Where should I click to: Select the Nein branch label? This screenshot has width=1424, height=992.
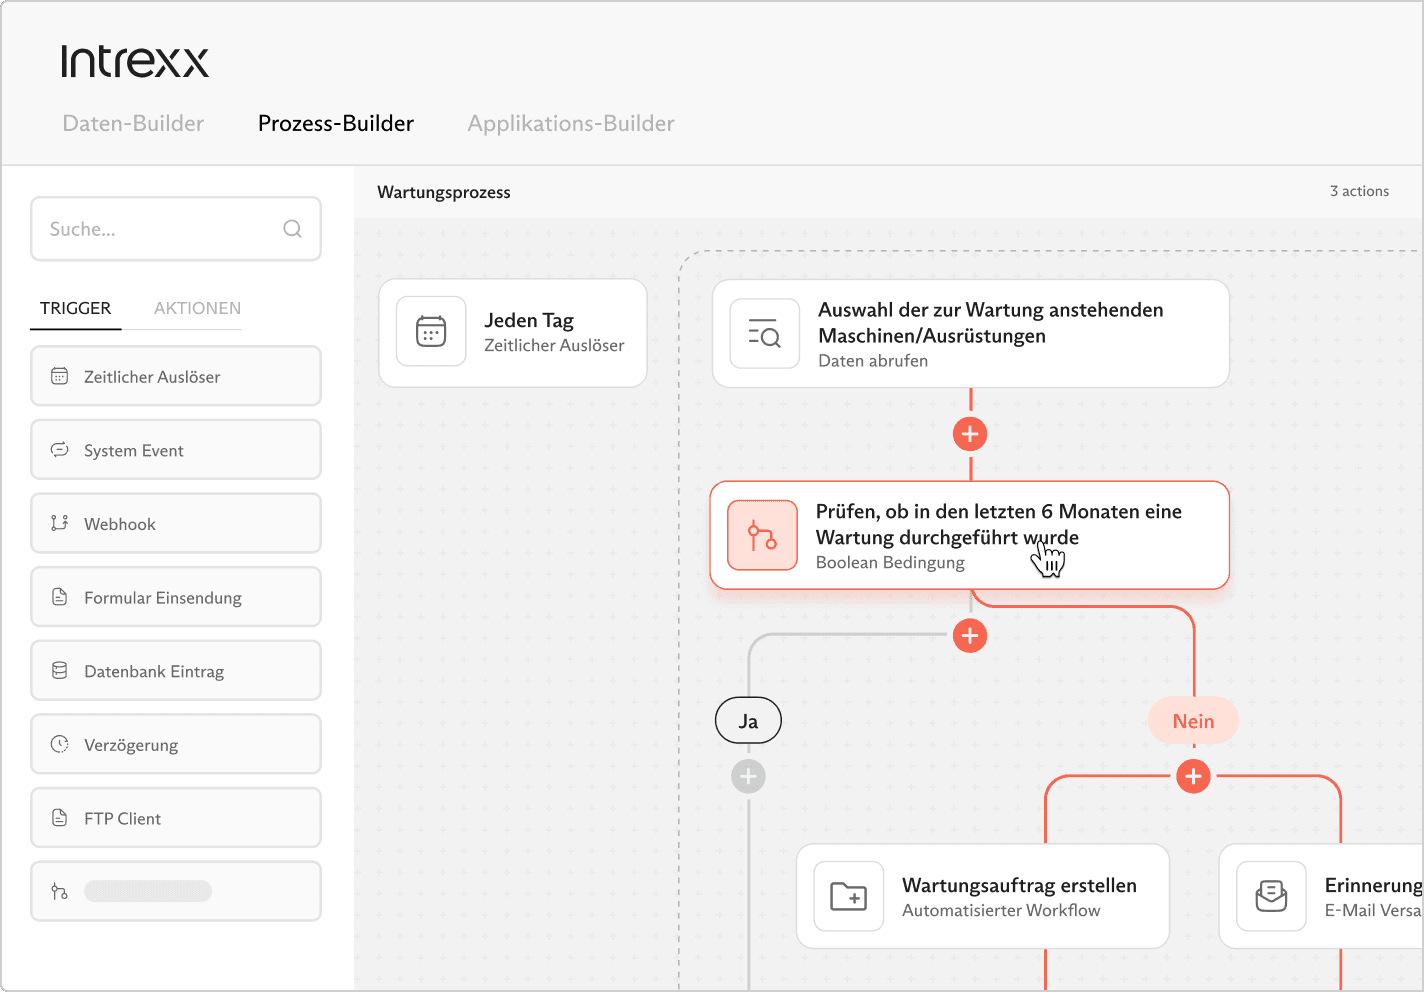[1193, 721]
